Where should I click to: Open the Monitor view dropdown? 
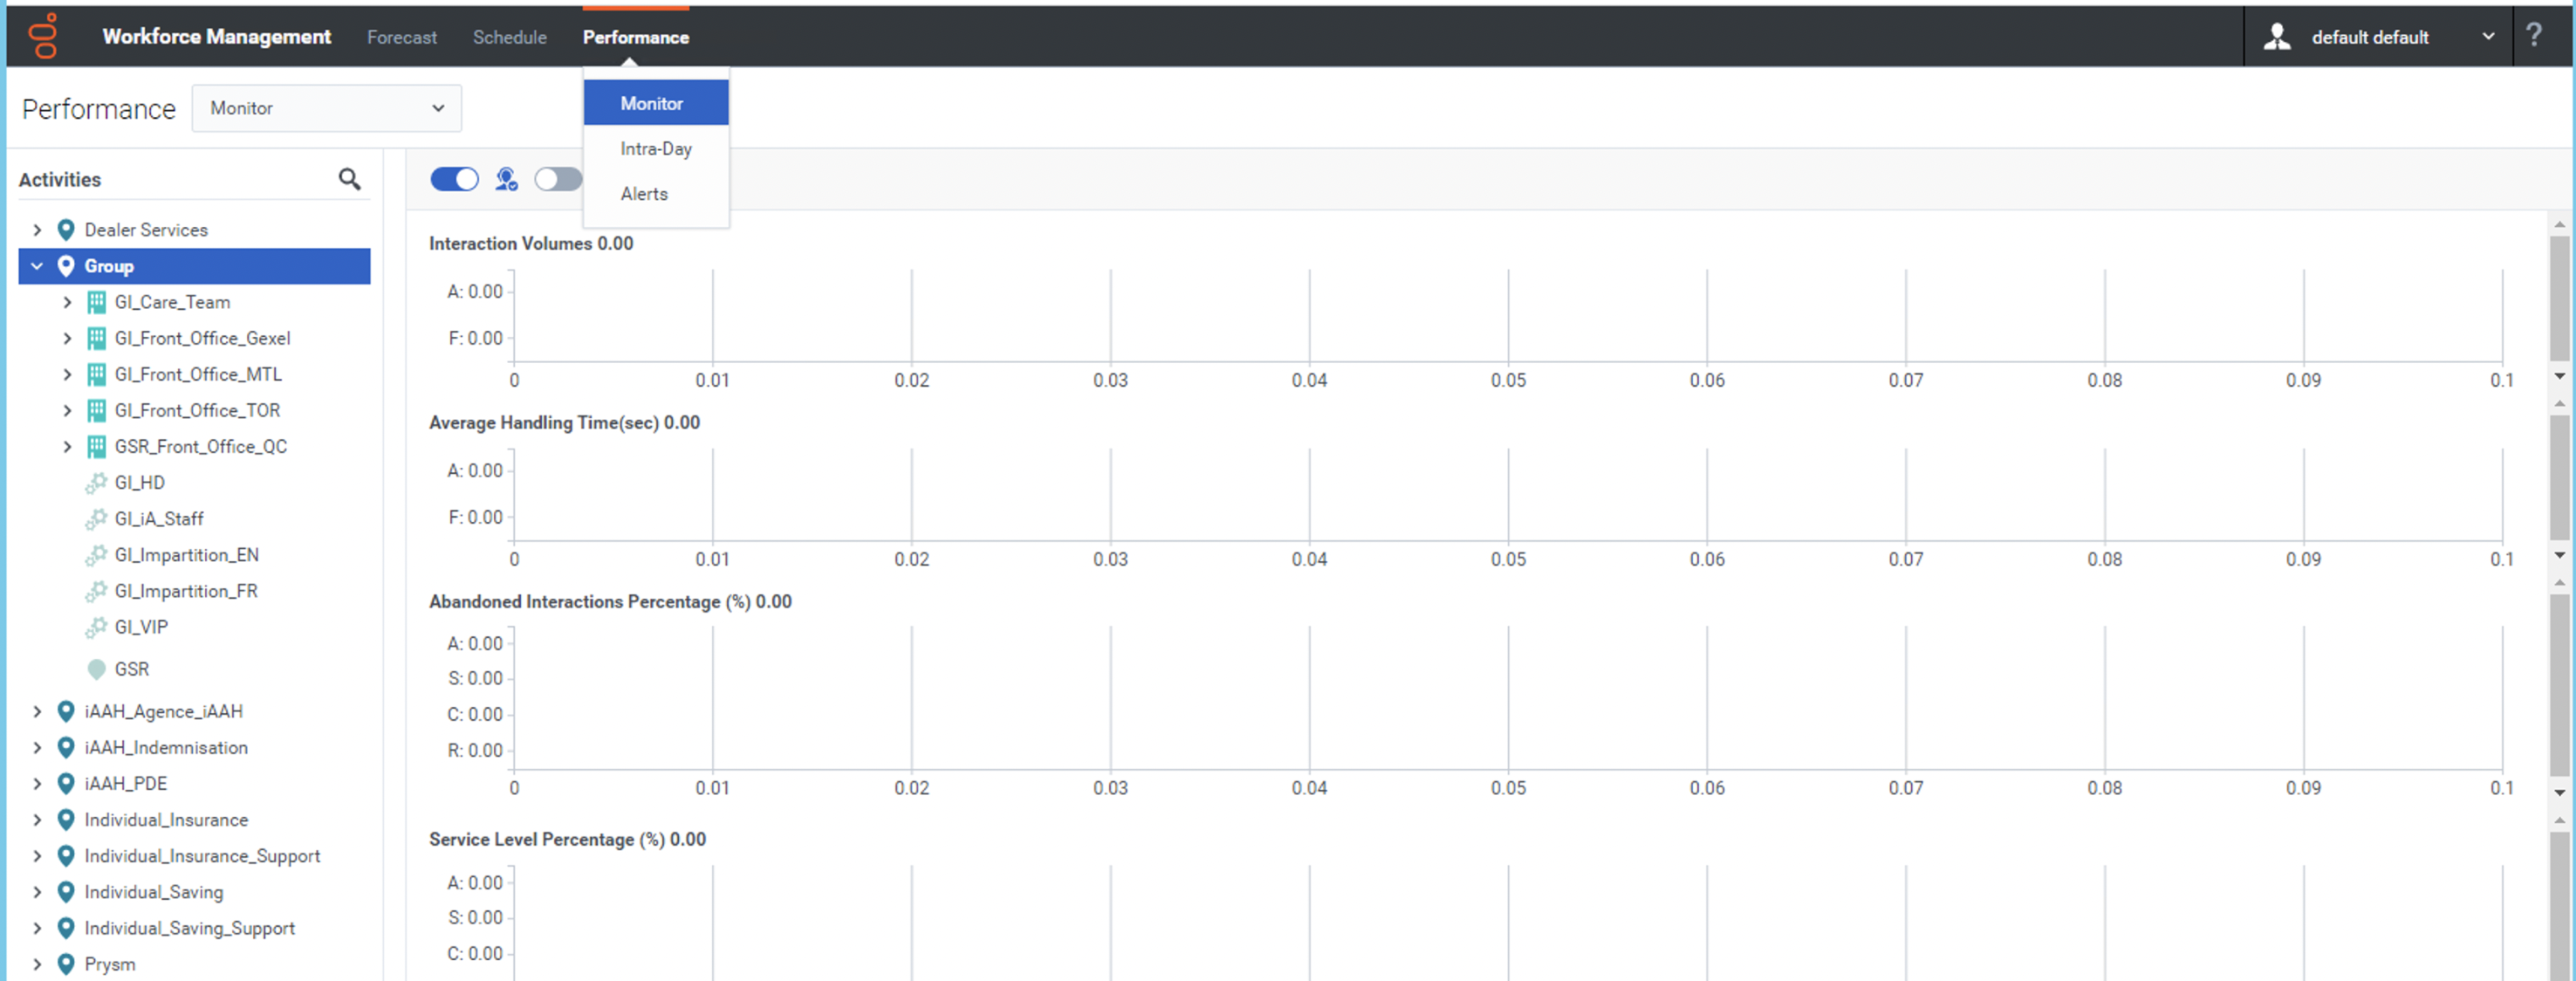(326, 108)
